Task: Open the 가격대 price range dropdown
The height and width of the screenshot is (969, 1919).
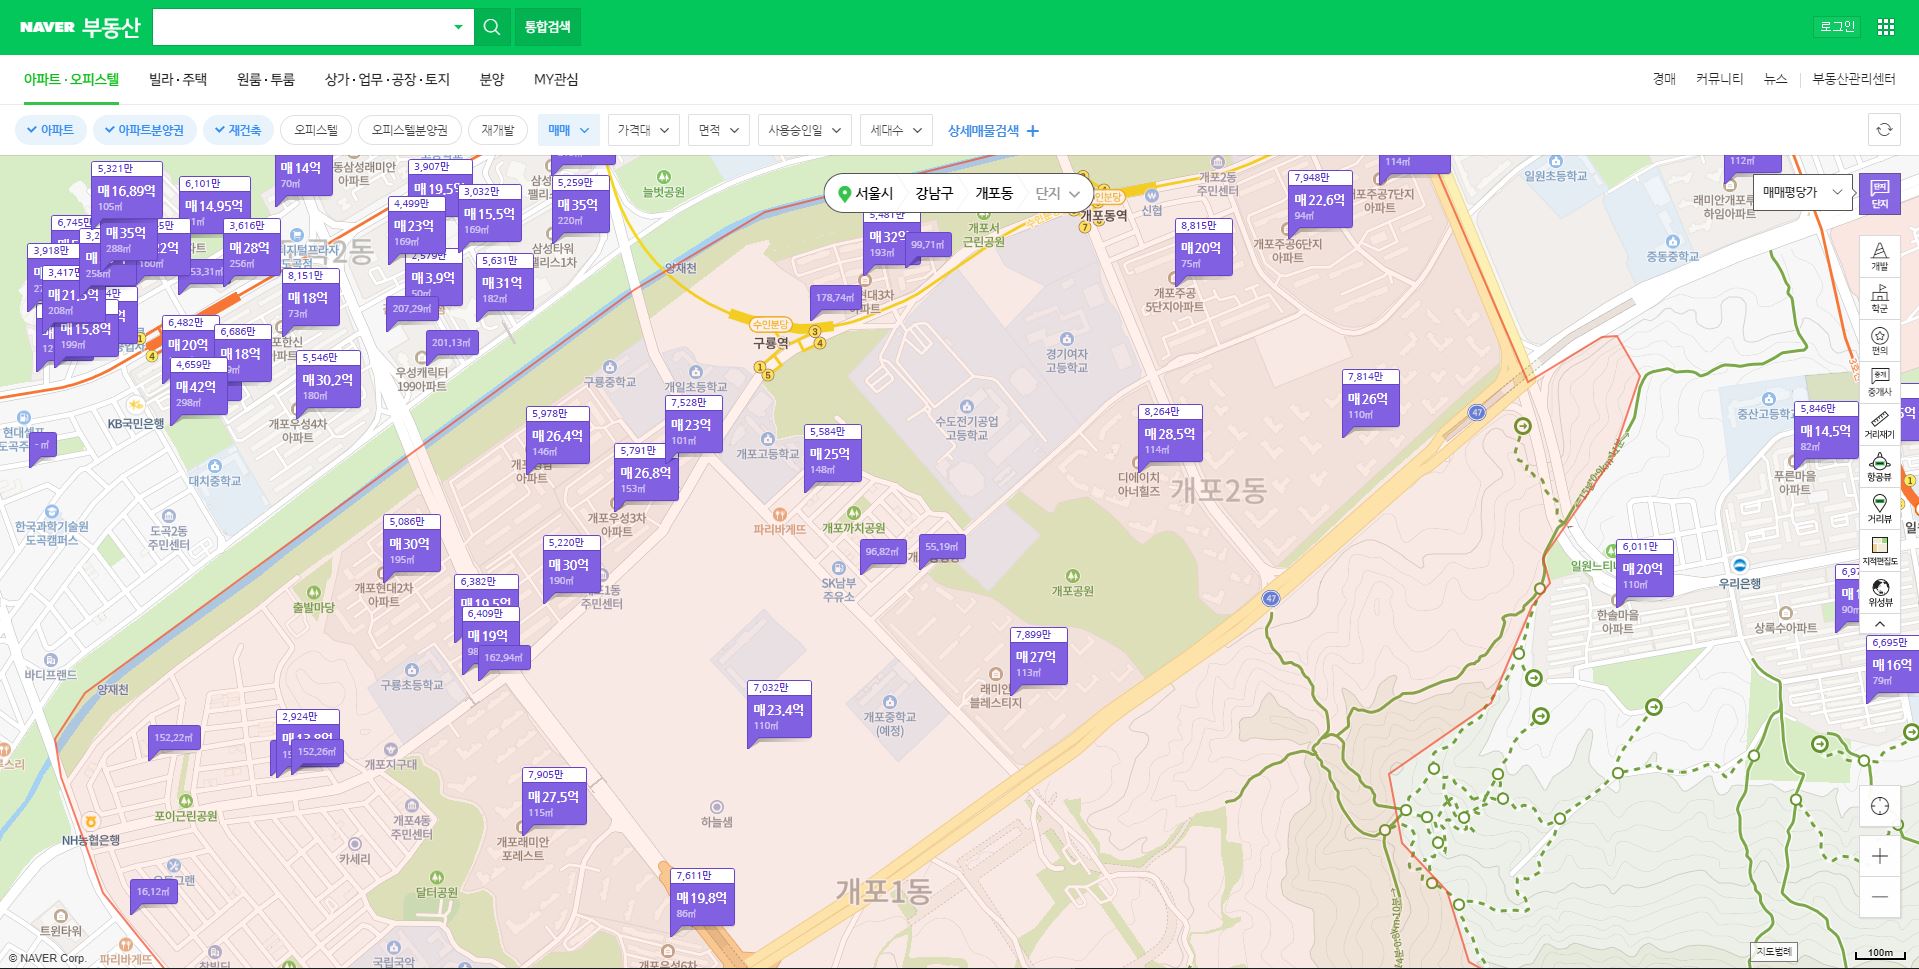Action: tap(643, 130)
